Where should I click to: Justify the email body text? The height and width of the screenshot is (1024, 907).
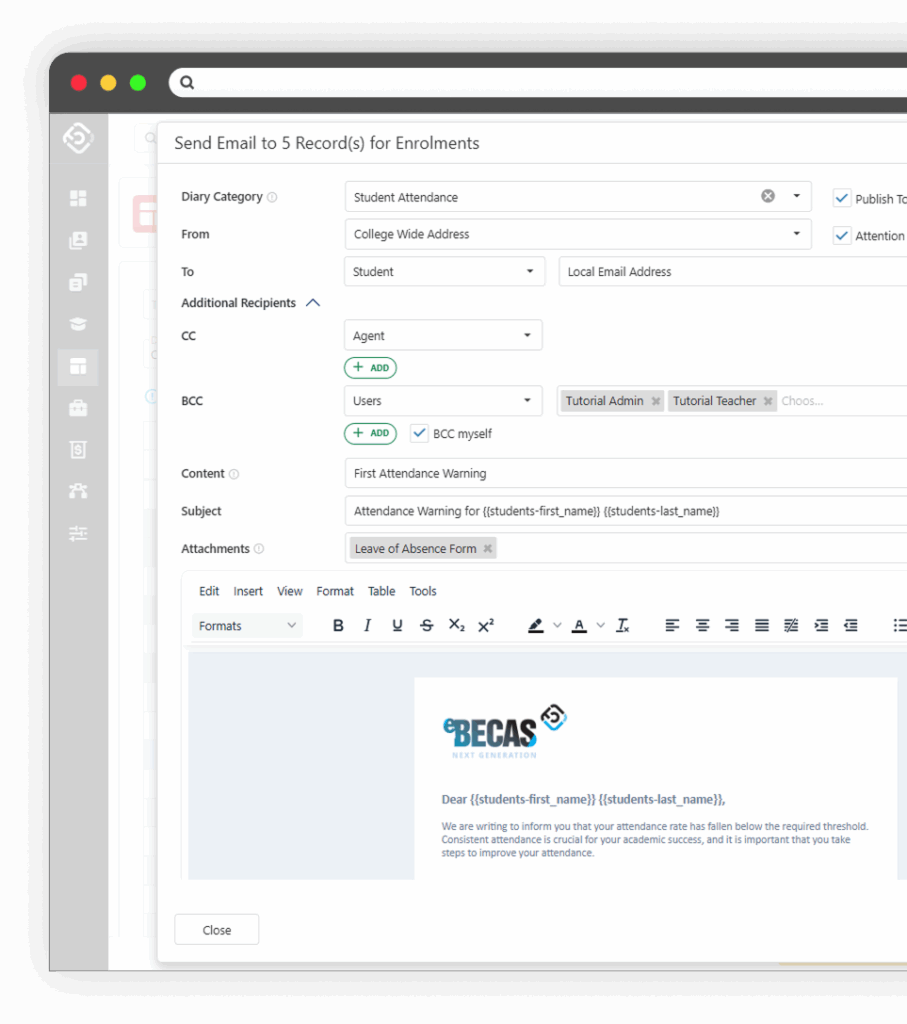pos(761,626)
